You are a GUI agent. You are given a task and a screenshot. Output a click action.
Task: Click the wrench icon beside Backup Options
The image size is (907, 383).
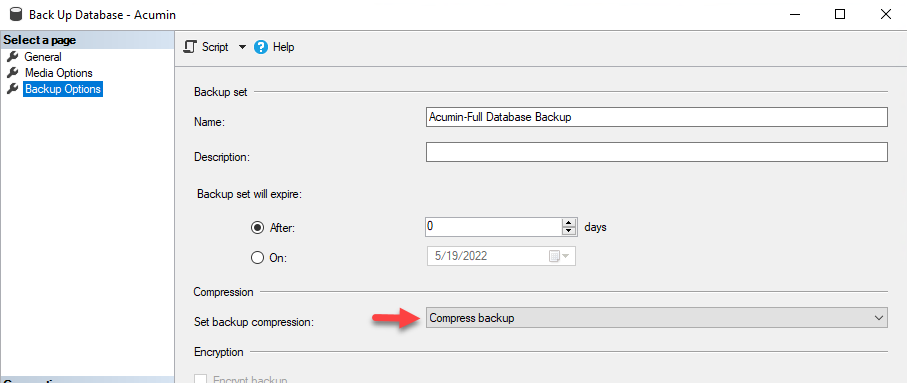pos(12,89)
